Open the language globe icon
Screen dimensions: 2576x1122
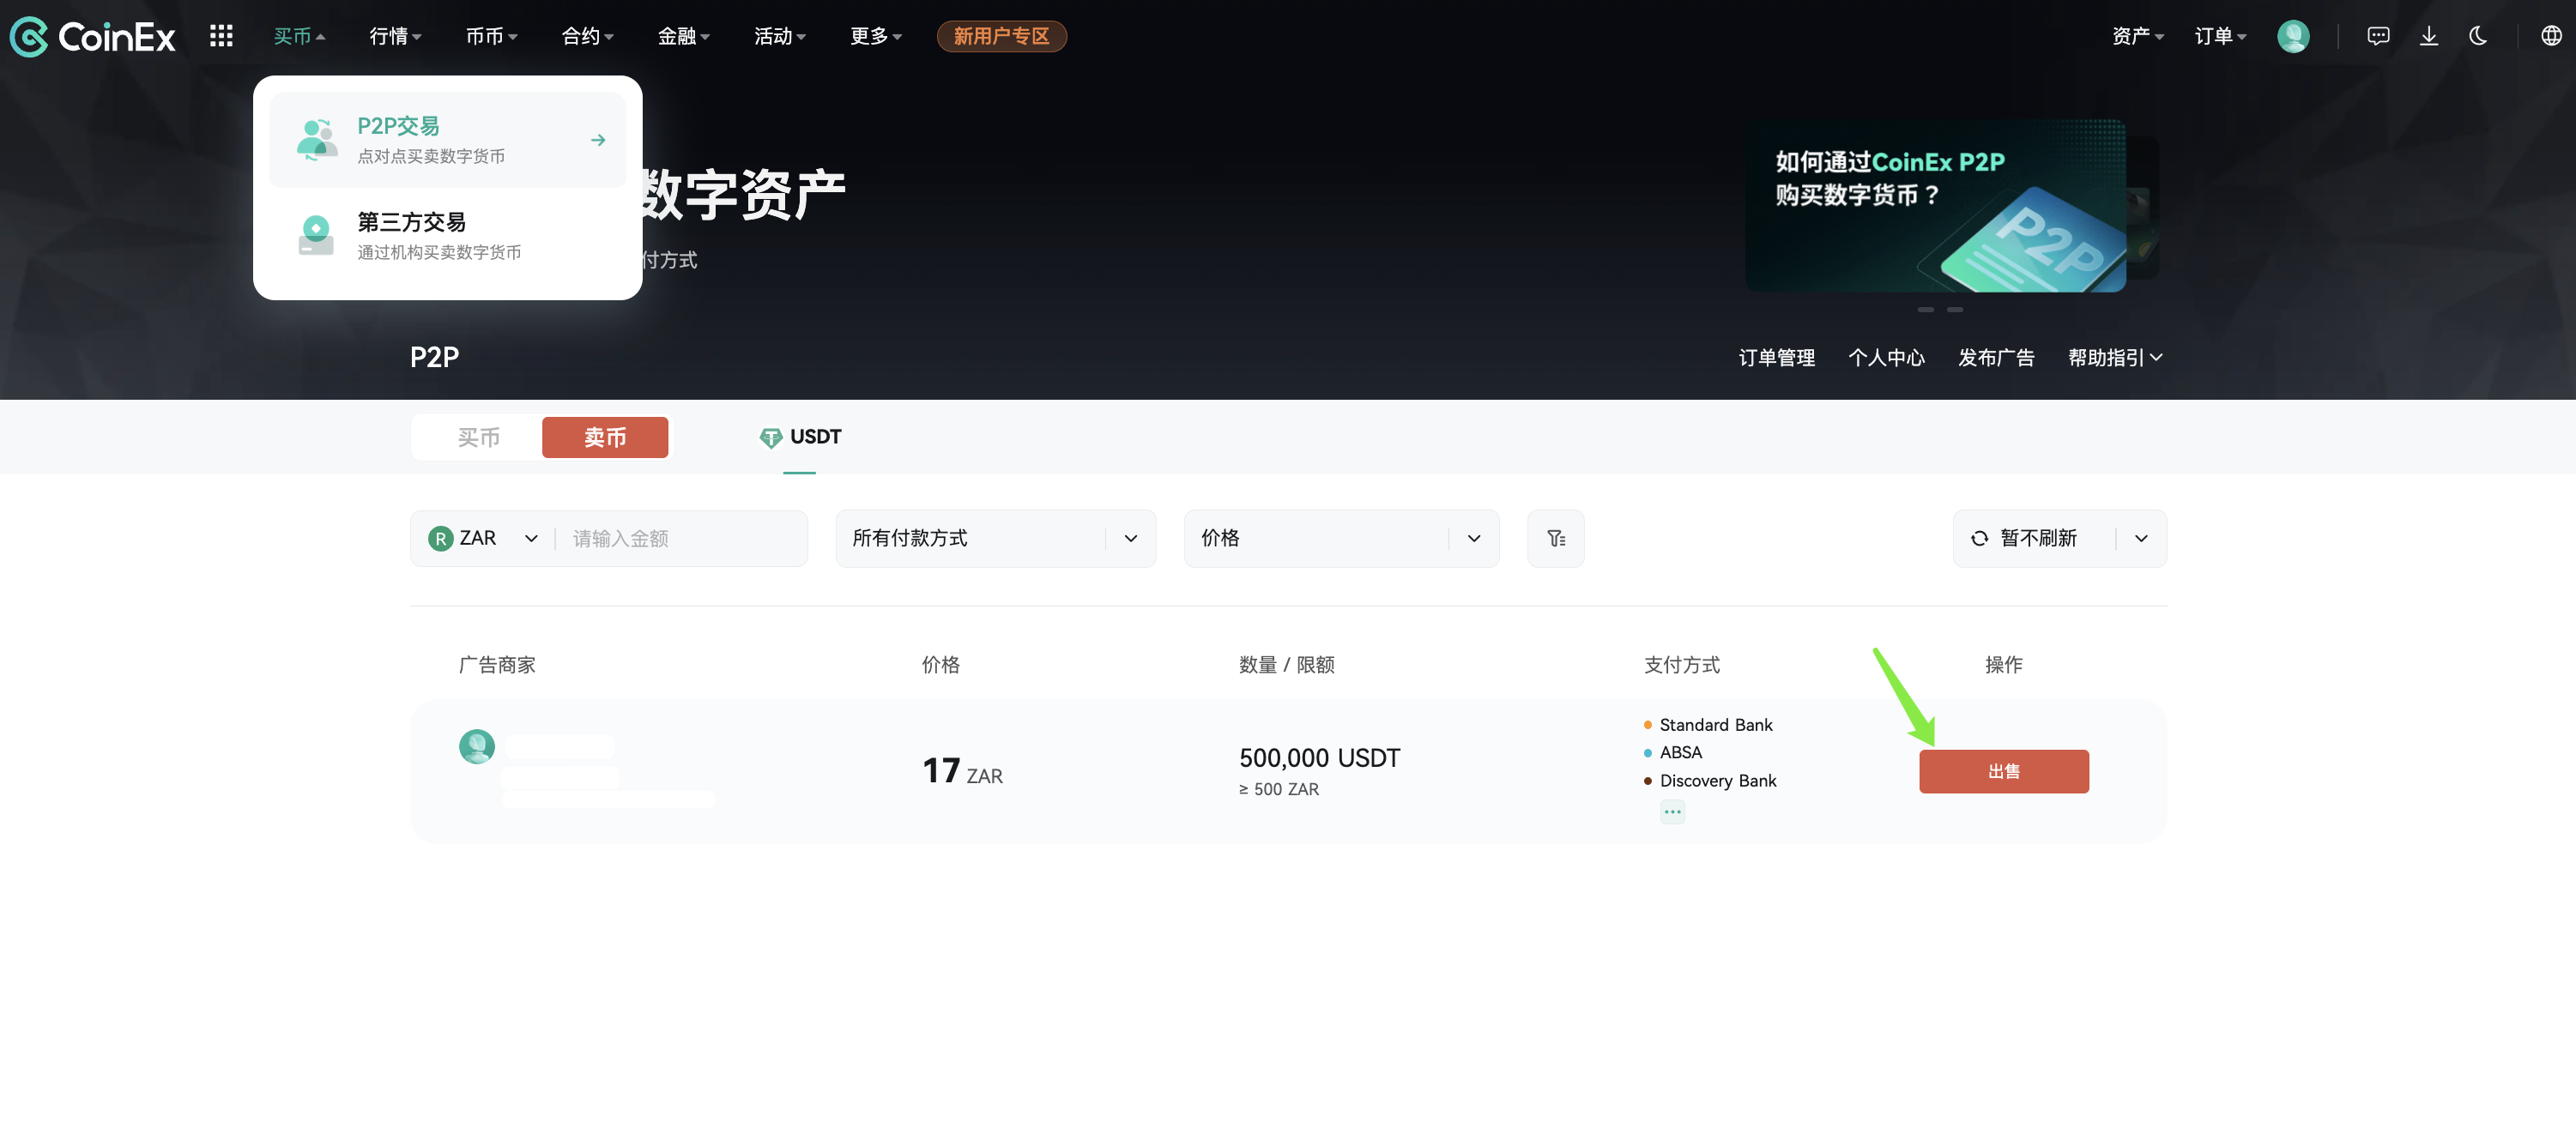pos(2551,36)
